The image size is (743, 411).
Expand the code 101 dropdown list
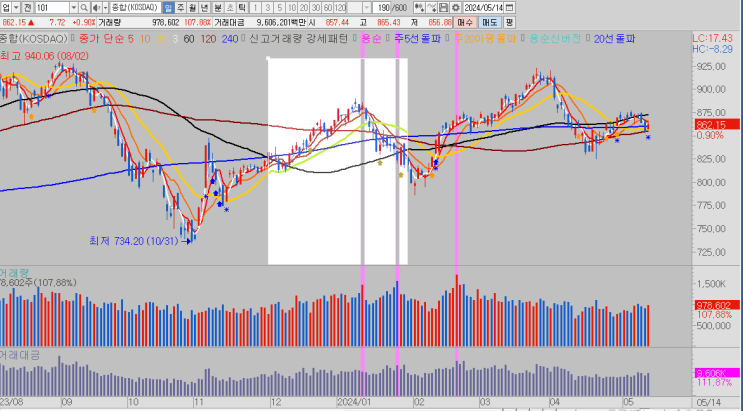tap(73, 8)
